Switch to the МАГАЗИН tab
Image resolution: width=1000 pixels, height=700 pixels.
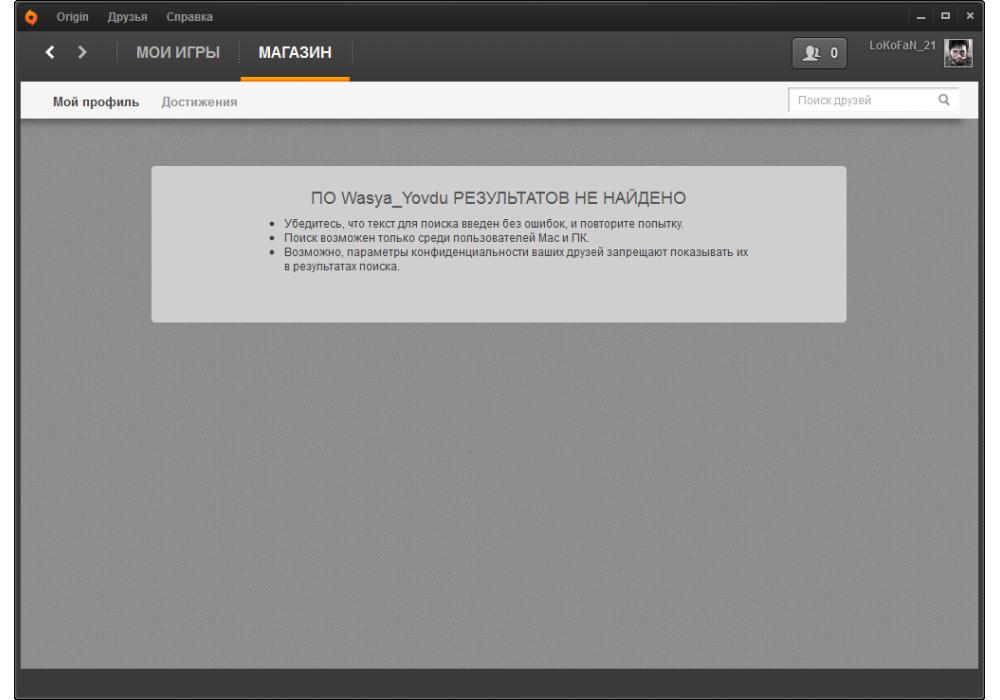[x=295, y=52]
